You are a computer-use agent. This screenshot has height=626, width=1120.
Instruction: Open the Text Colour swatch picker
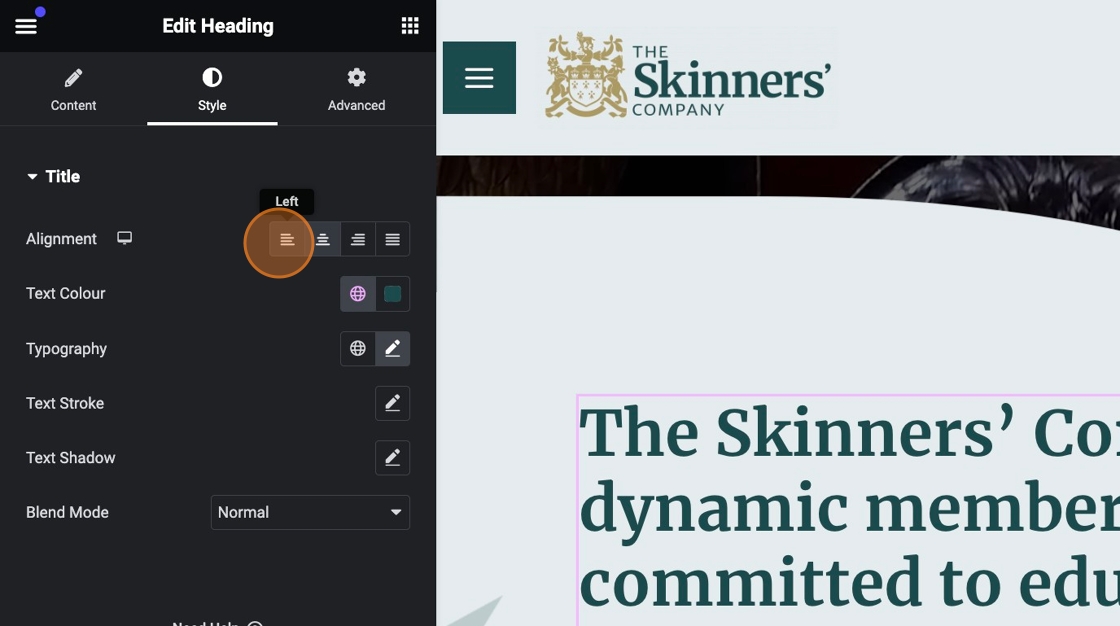[x=392, y=294]
